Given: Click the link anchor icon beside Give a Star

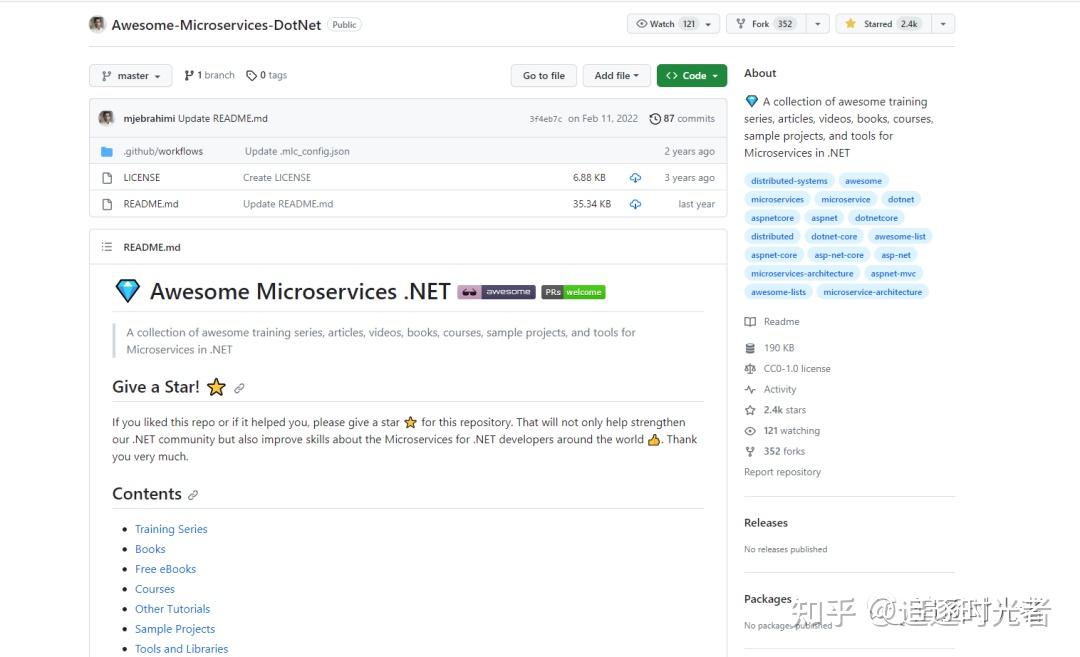Looking at the screenshot, I should (239, 388).
